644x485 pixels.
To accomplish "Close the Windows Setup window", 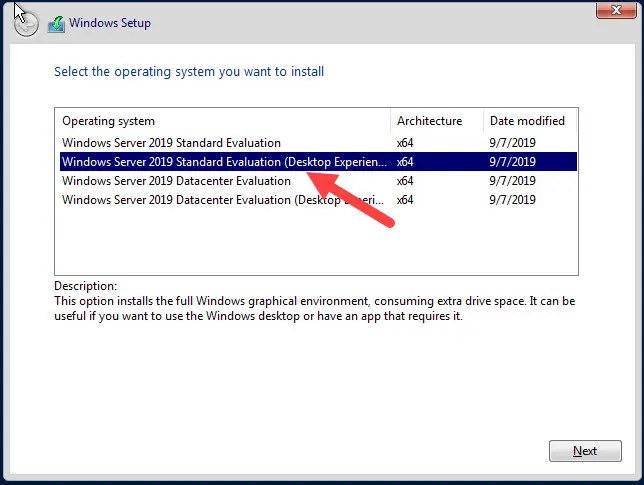I will [616, 10].
